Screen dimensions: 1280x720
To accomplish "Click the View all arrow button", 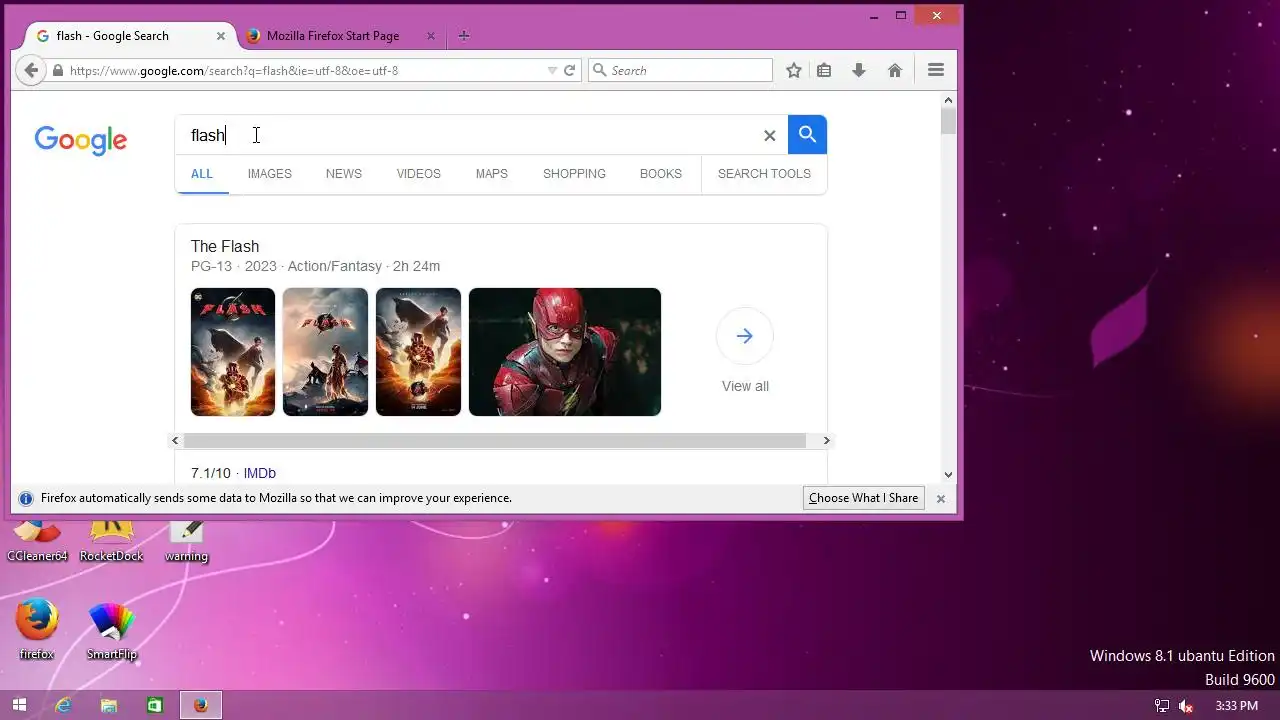I will point(745,336).
